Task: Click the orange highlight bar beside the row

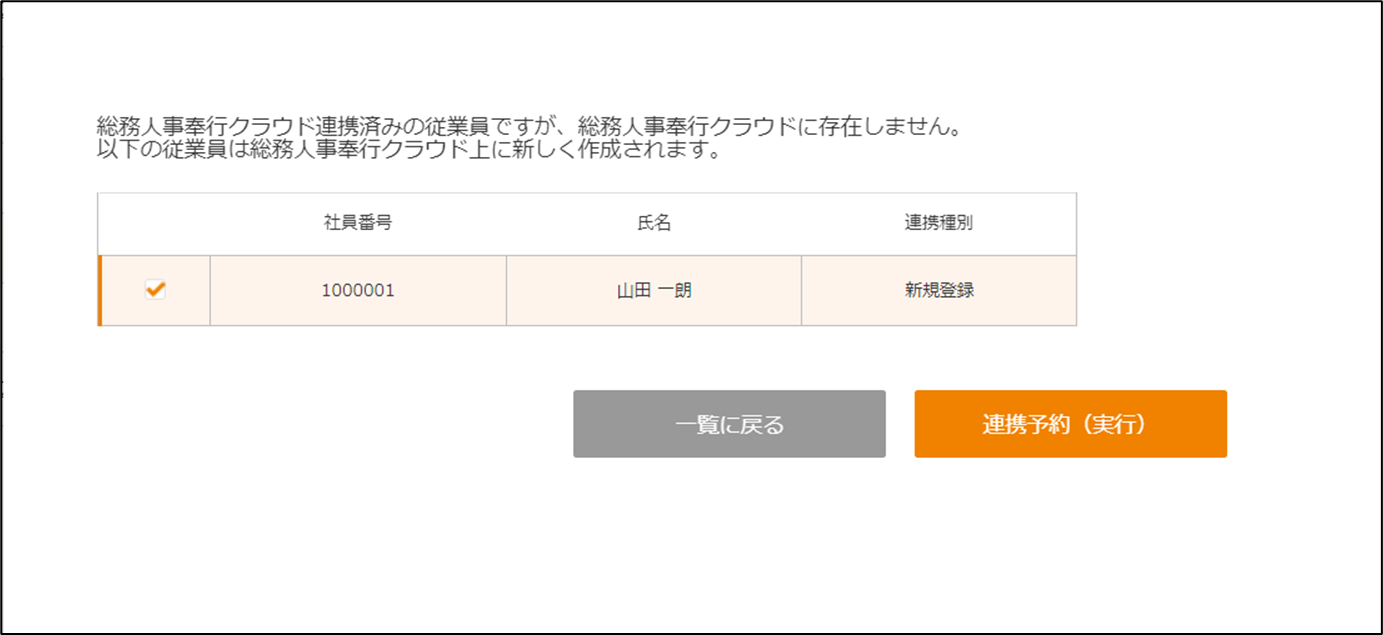Action: [100, 291]
